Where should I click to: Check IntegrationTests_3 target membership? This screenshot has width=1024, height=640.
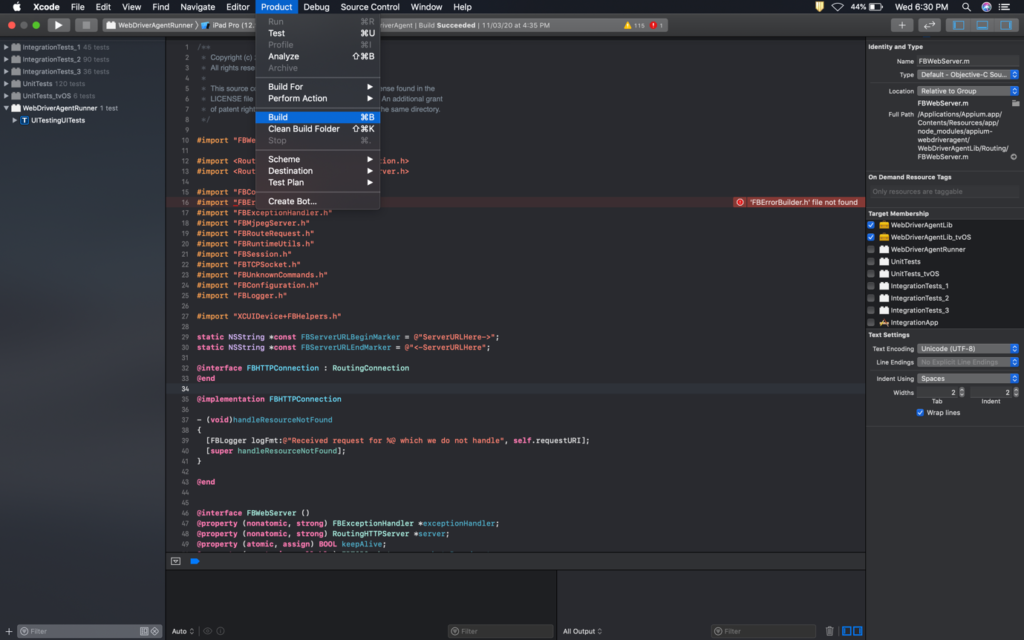[871, 310]
